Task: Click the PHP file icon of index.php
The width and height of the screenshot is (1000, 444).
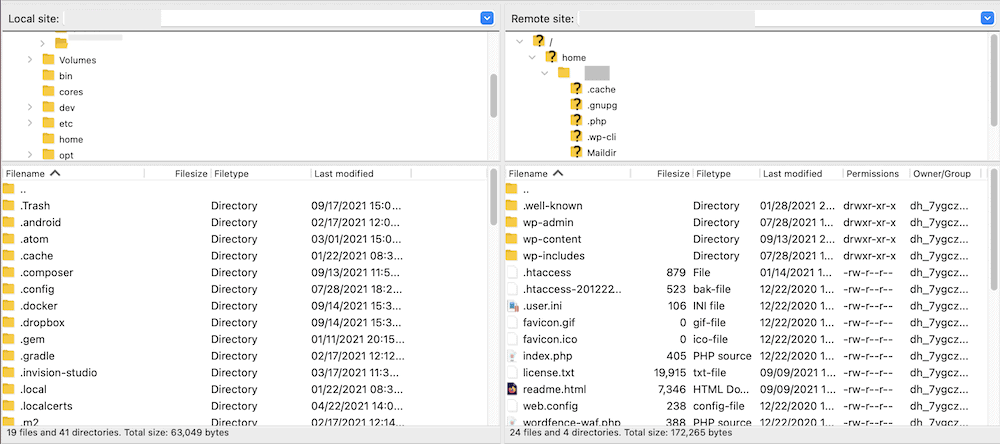Action: click(511, 355)
